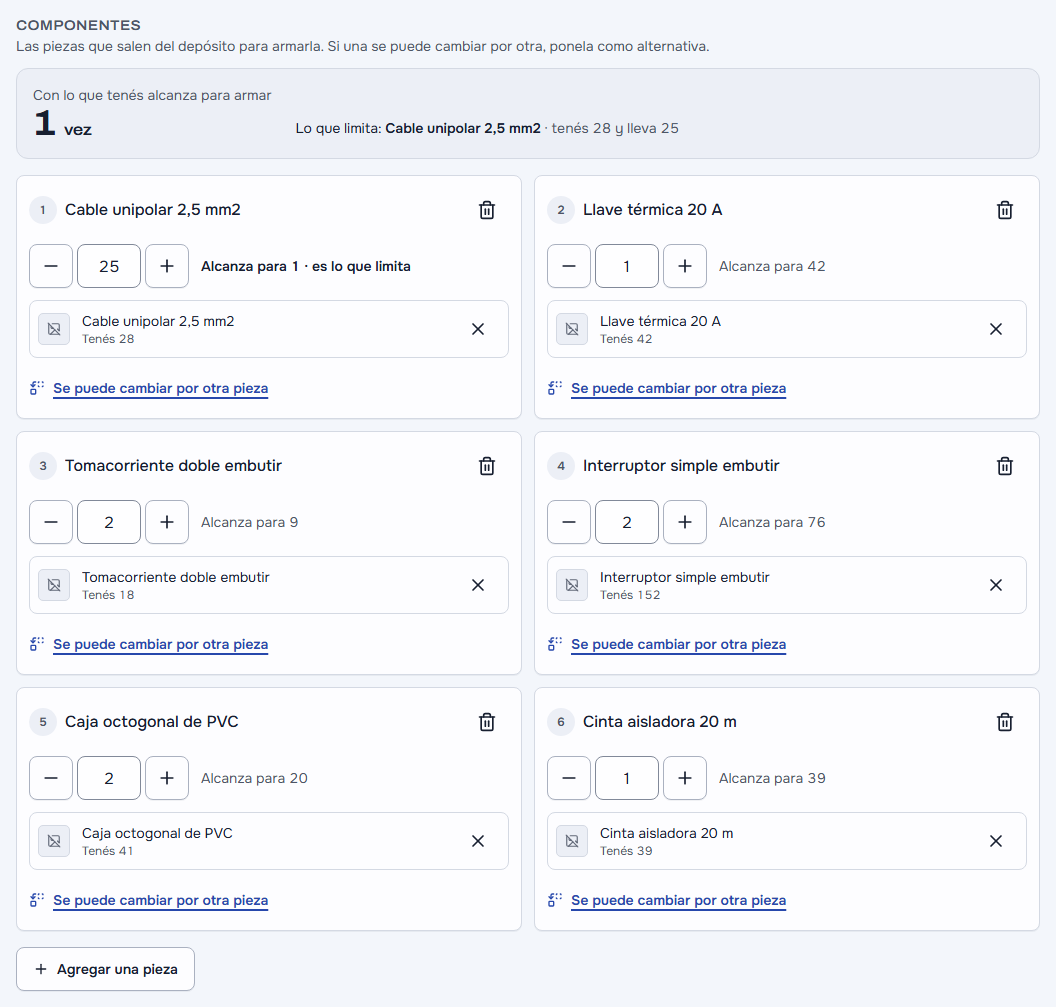Edit the Llave térmica 20 A quantity field

[x=627, y=266]
